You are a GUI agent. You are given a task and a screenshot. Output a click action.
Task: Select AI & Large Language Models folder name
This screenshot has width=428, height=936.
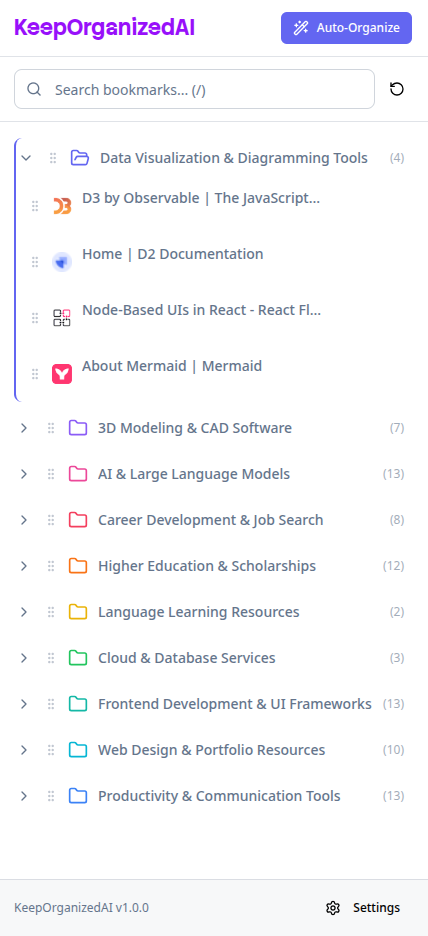click(x=194, y=474)
